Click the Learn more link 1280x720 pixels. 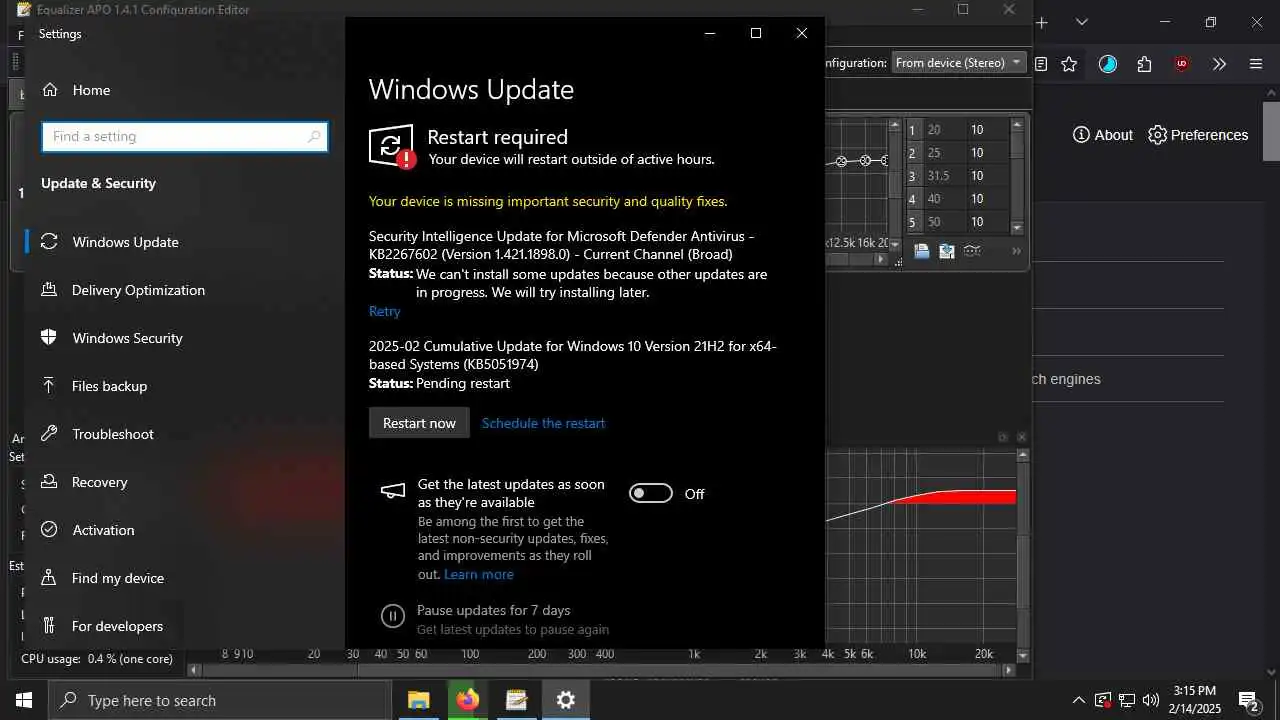pos(478,574)
